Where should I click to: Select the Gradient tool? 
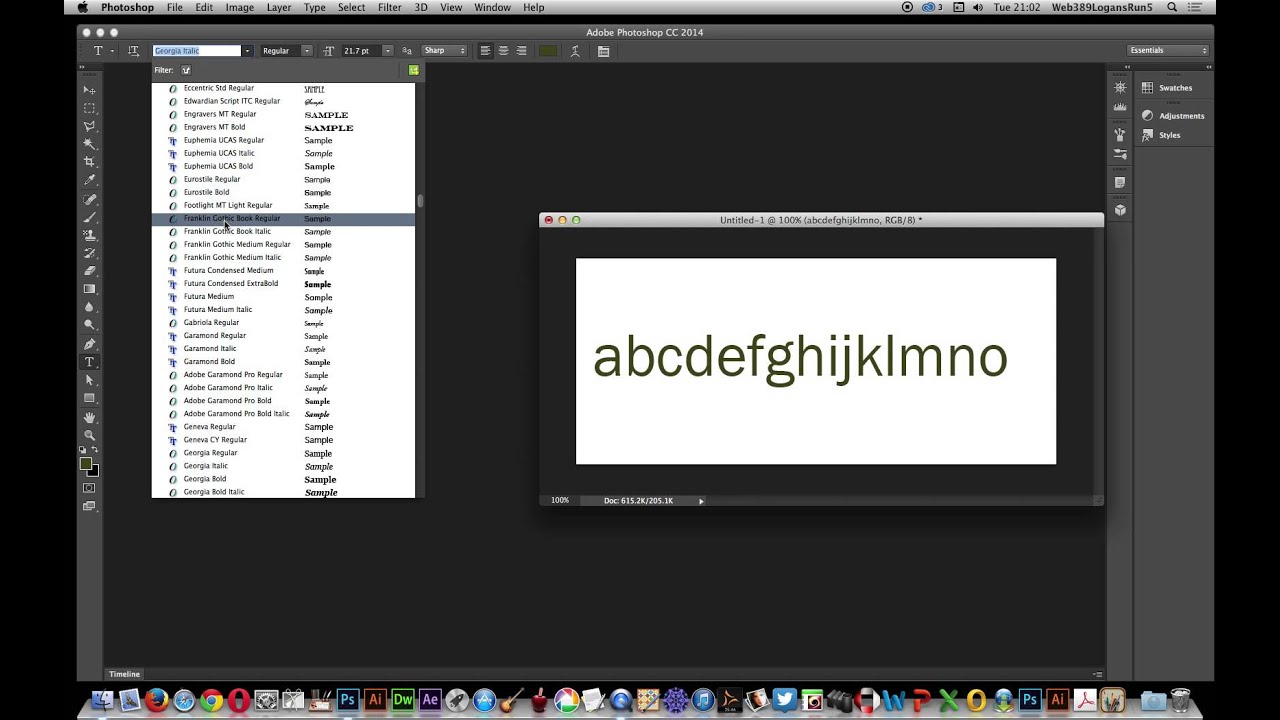[89, 289]
